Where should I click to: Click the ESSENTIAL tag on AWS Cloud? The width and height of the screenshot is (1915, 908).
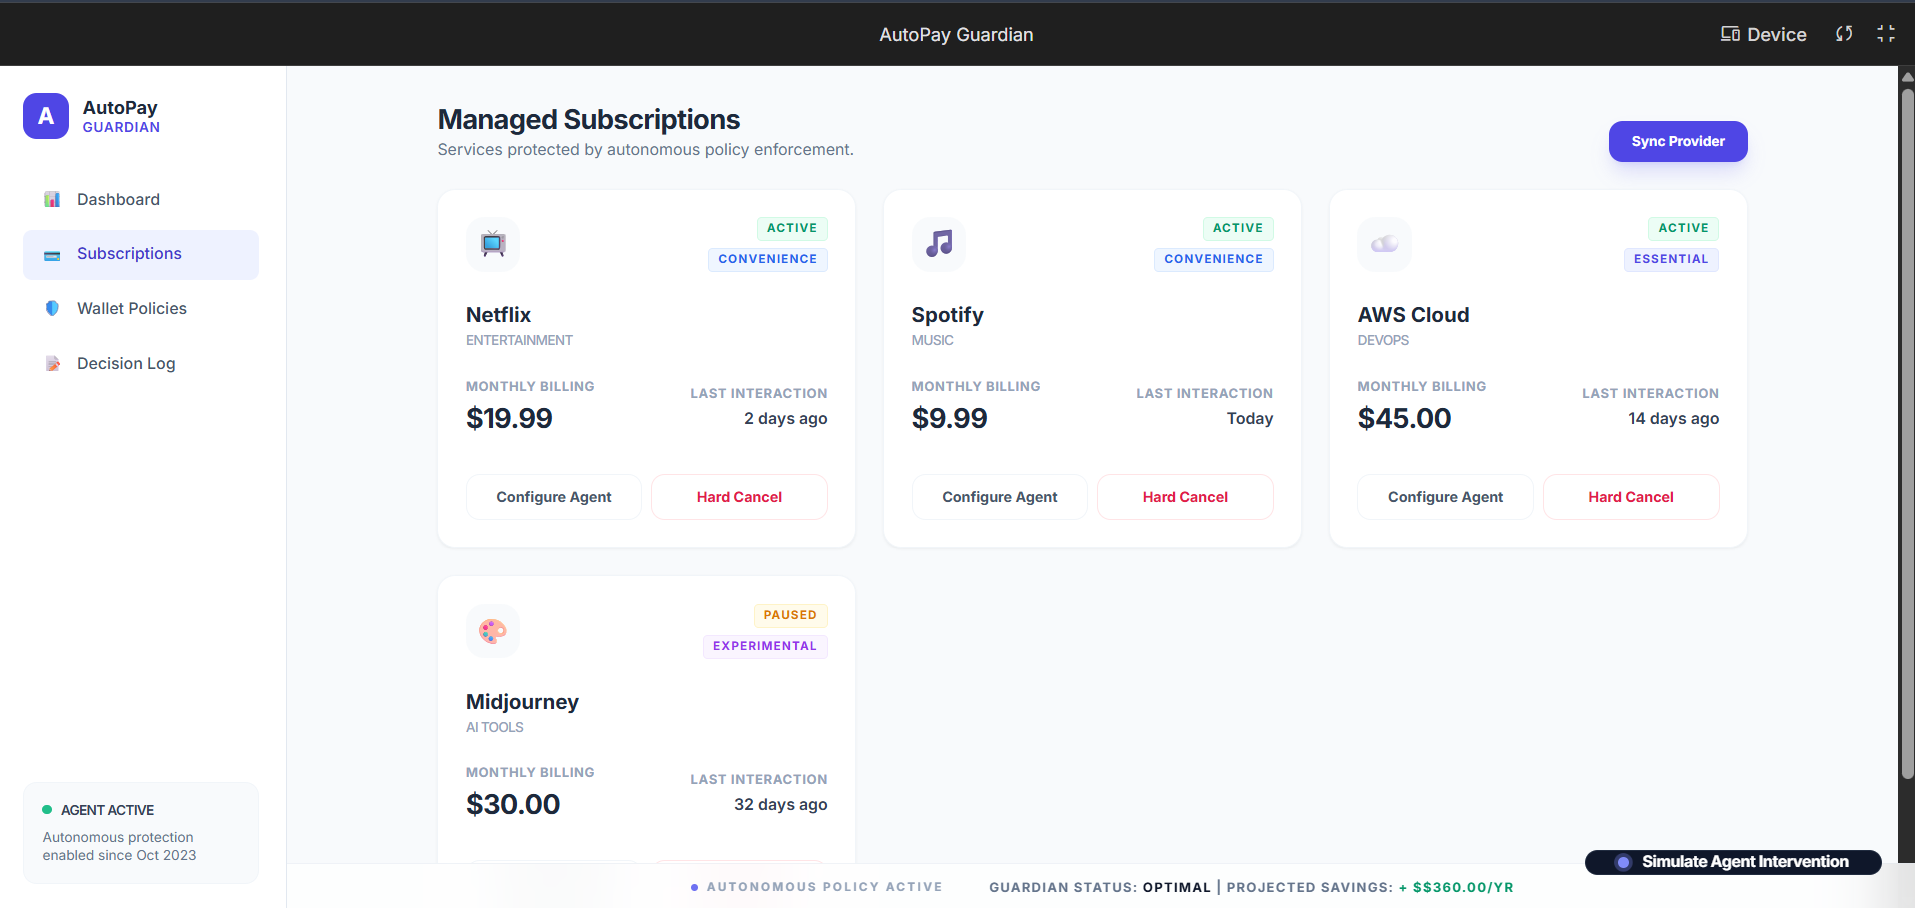pyautogui.click(x=1671, y=259)
